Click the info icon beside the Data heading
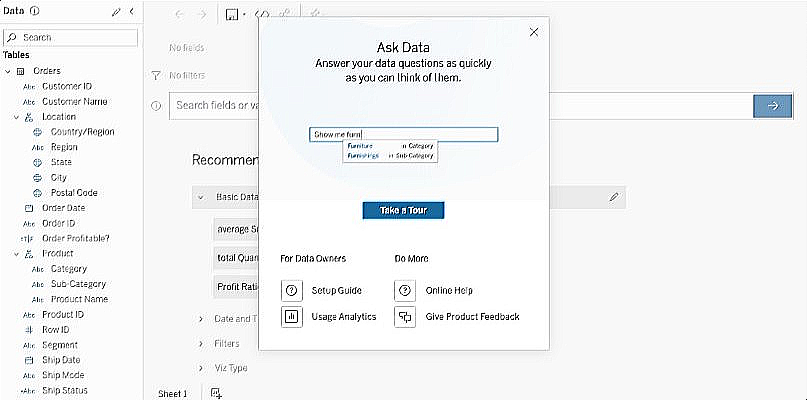The height and width of the screenshot is (400, 807). (35, 11)
